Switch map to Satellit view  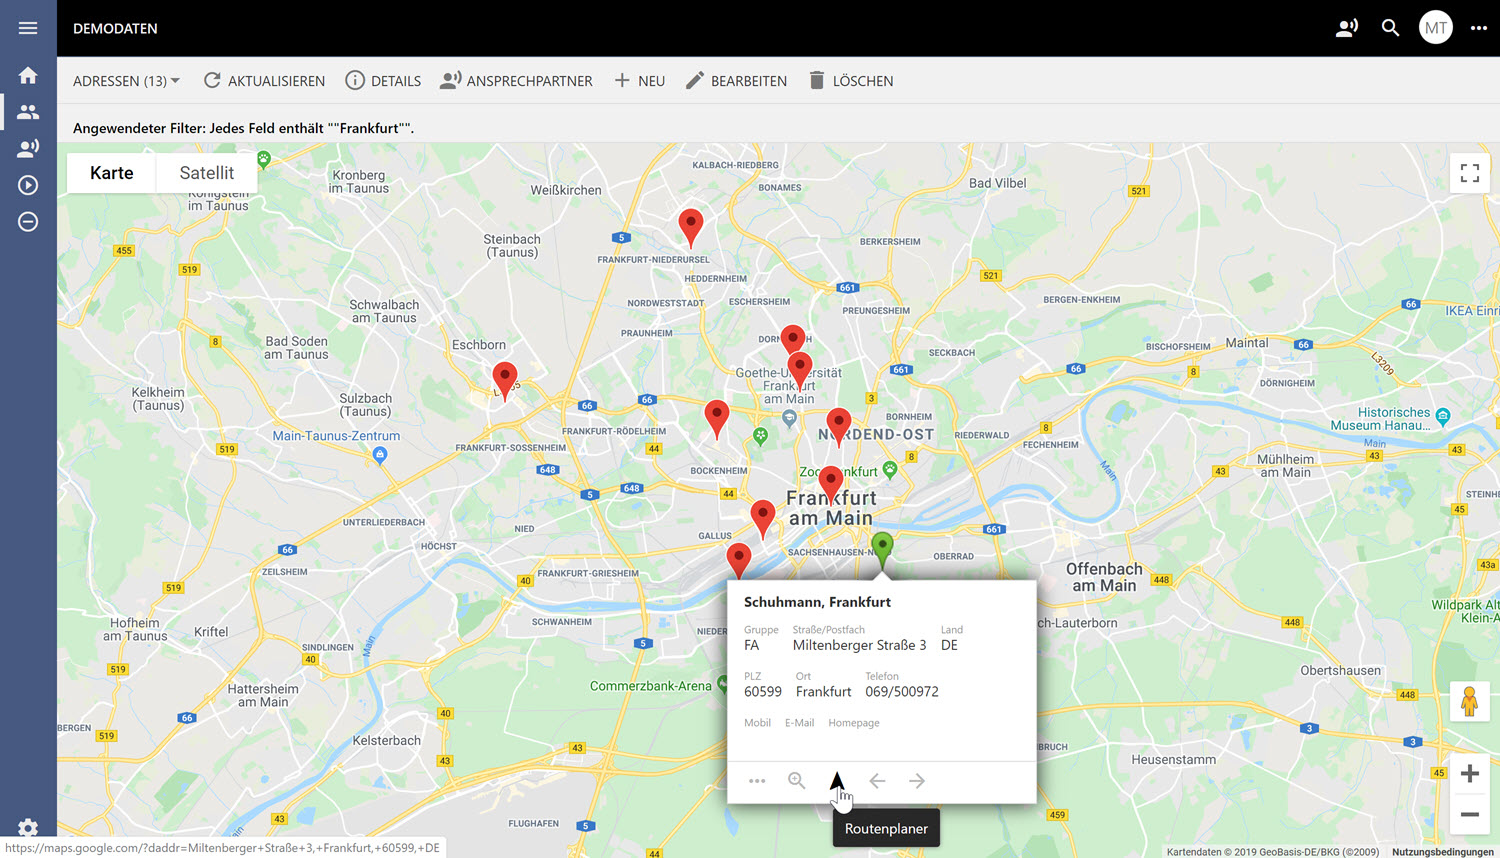[206, 173]
